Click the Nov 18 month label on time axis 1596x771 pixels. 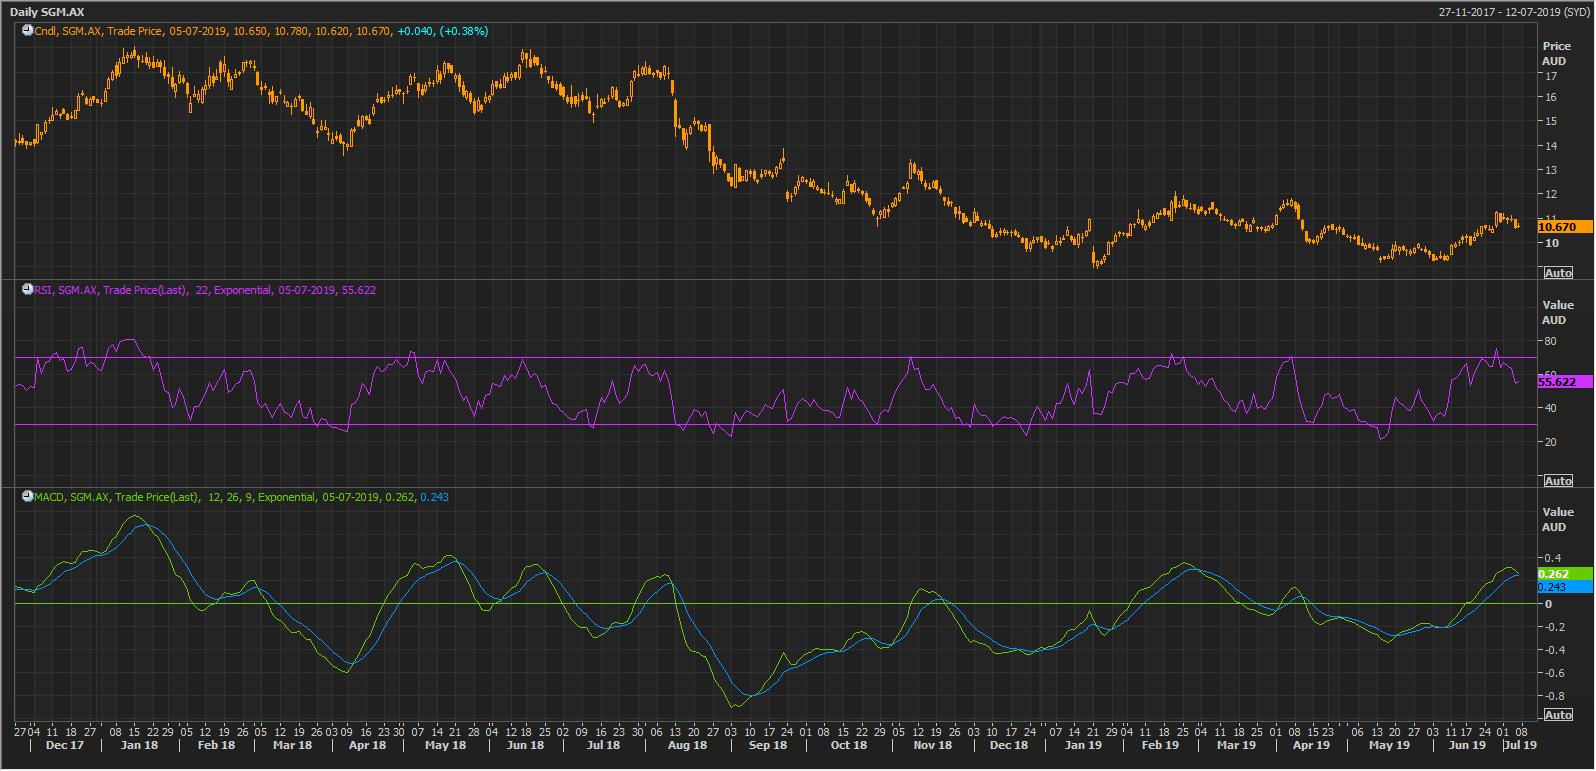click(932, 745)
